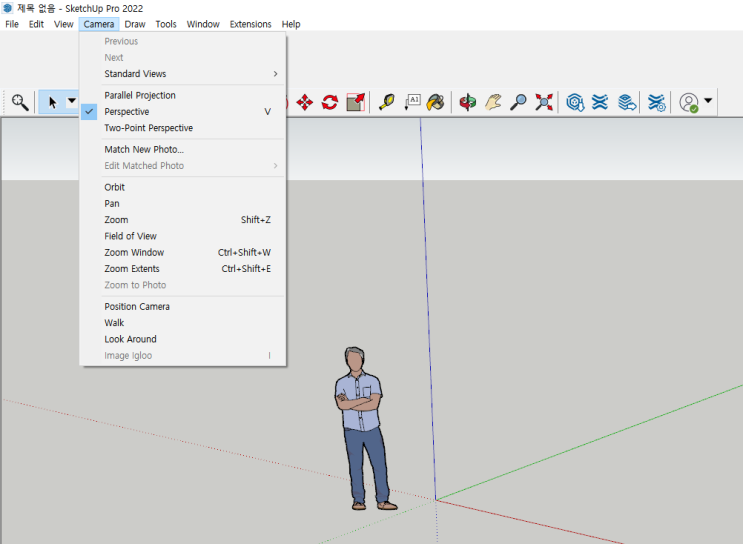Click the green axis line
743x544 pixels.
pos(590,442)
